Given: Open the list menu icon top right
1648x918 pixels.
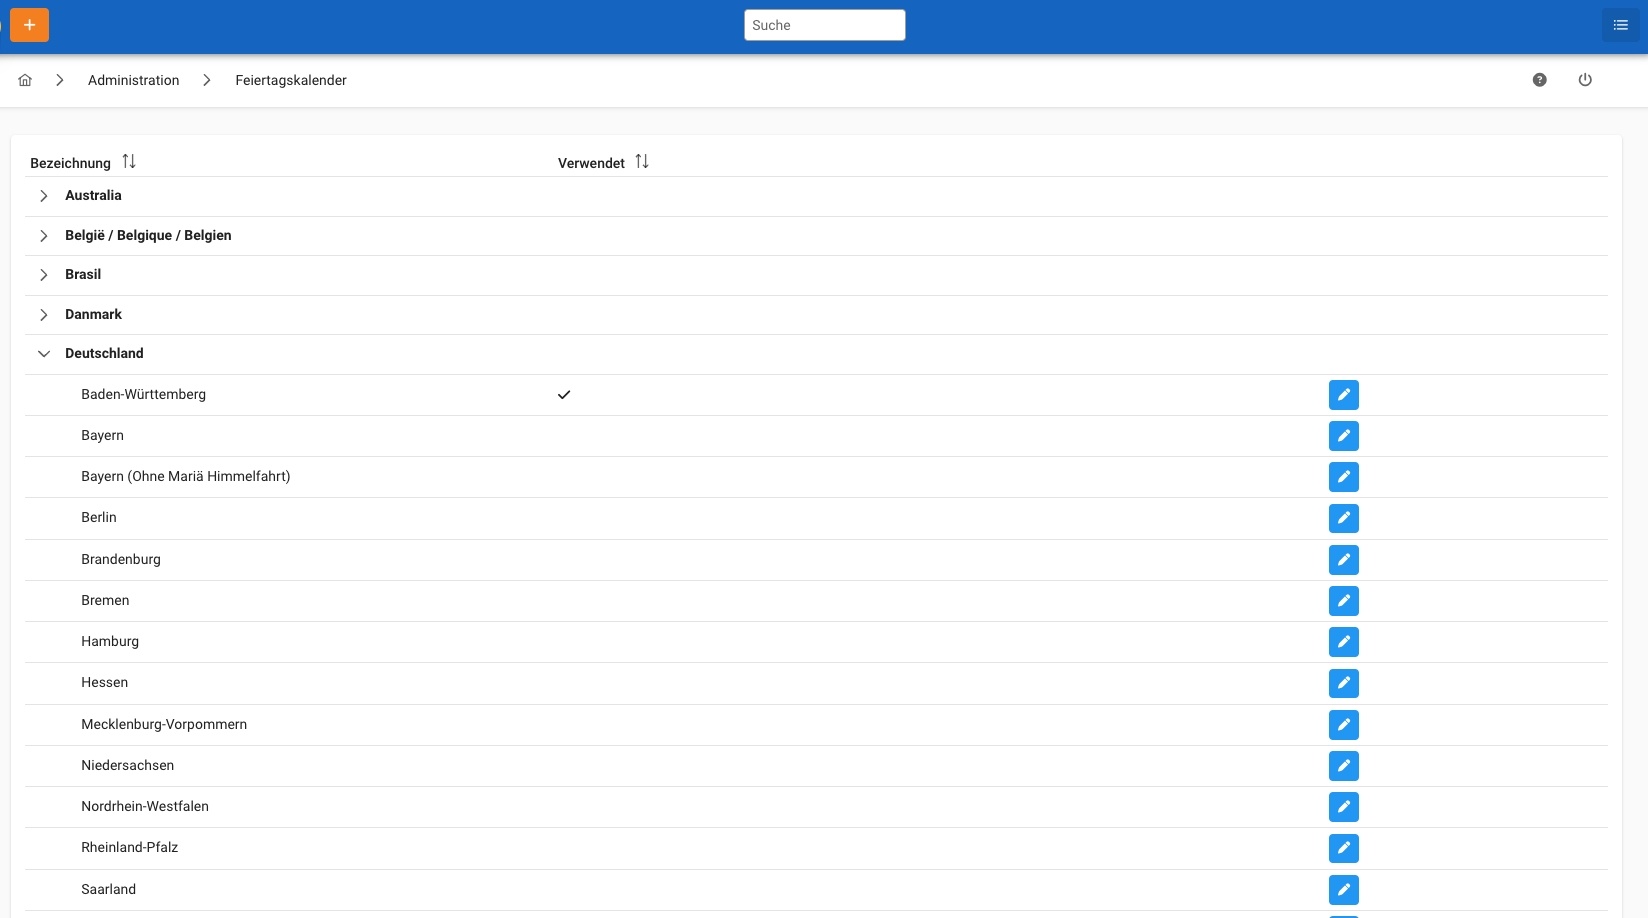Looking at the screenshot, I should [x=1620, y=25].
